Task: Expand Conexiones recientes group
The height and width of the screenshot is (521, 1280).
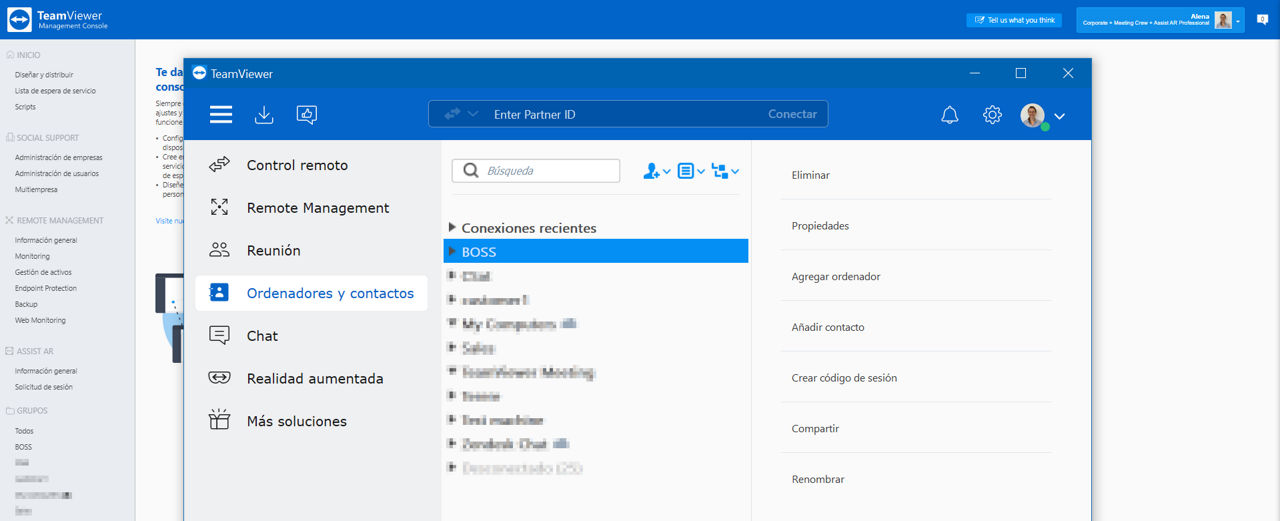Action: [x=452, y=228]
